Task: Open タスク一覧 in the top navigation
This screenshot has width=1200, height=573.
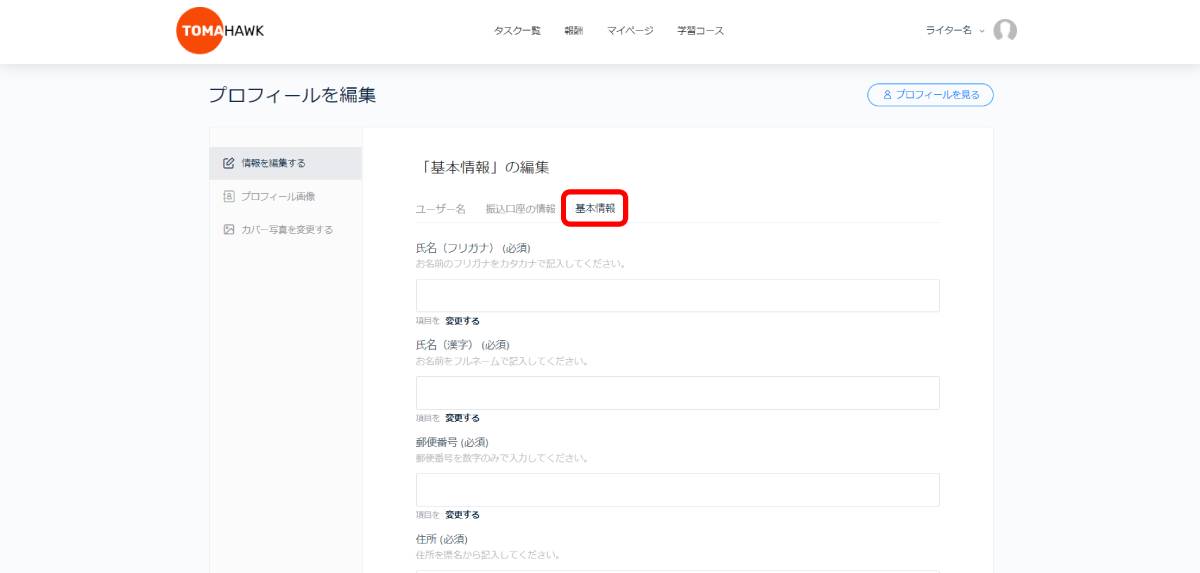Action: 517,31
